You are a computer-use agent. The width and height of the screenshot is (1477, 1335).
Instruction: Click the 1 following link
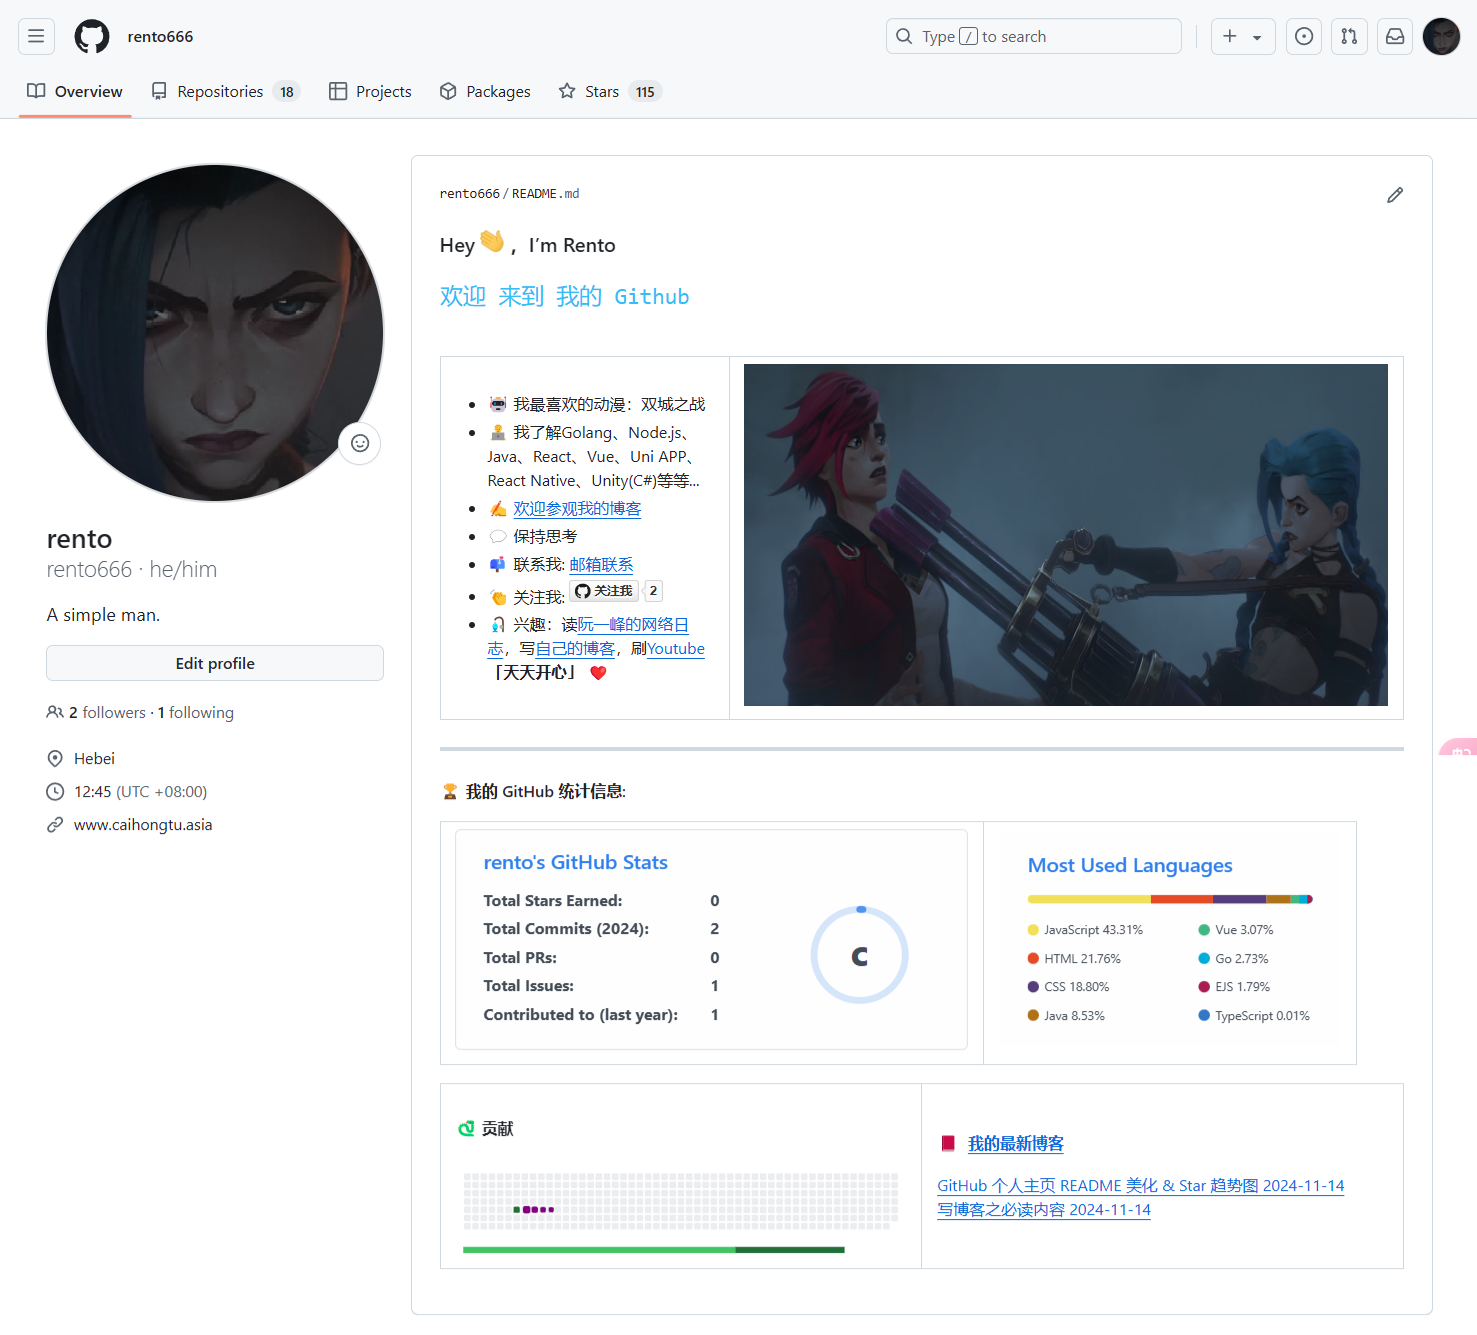click(x=196, y=712)
